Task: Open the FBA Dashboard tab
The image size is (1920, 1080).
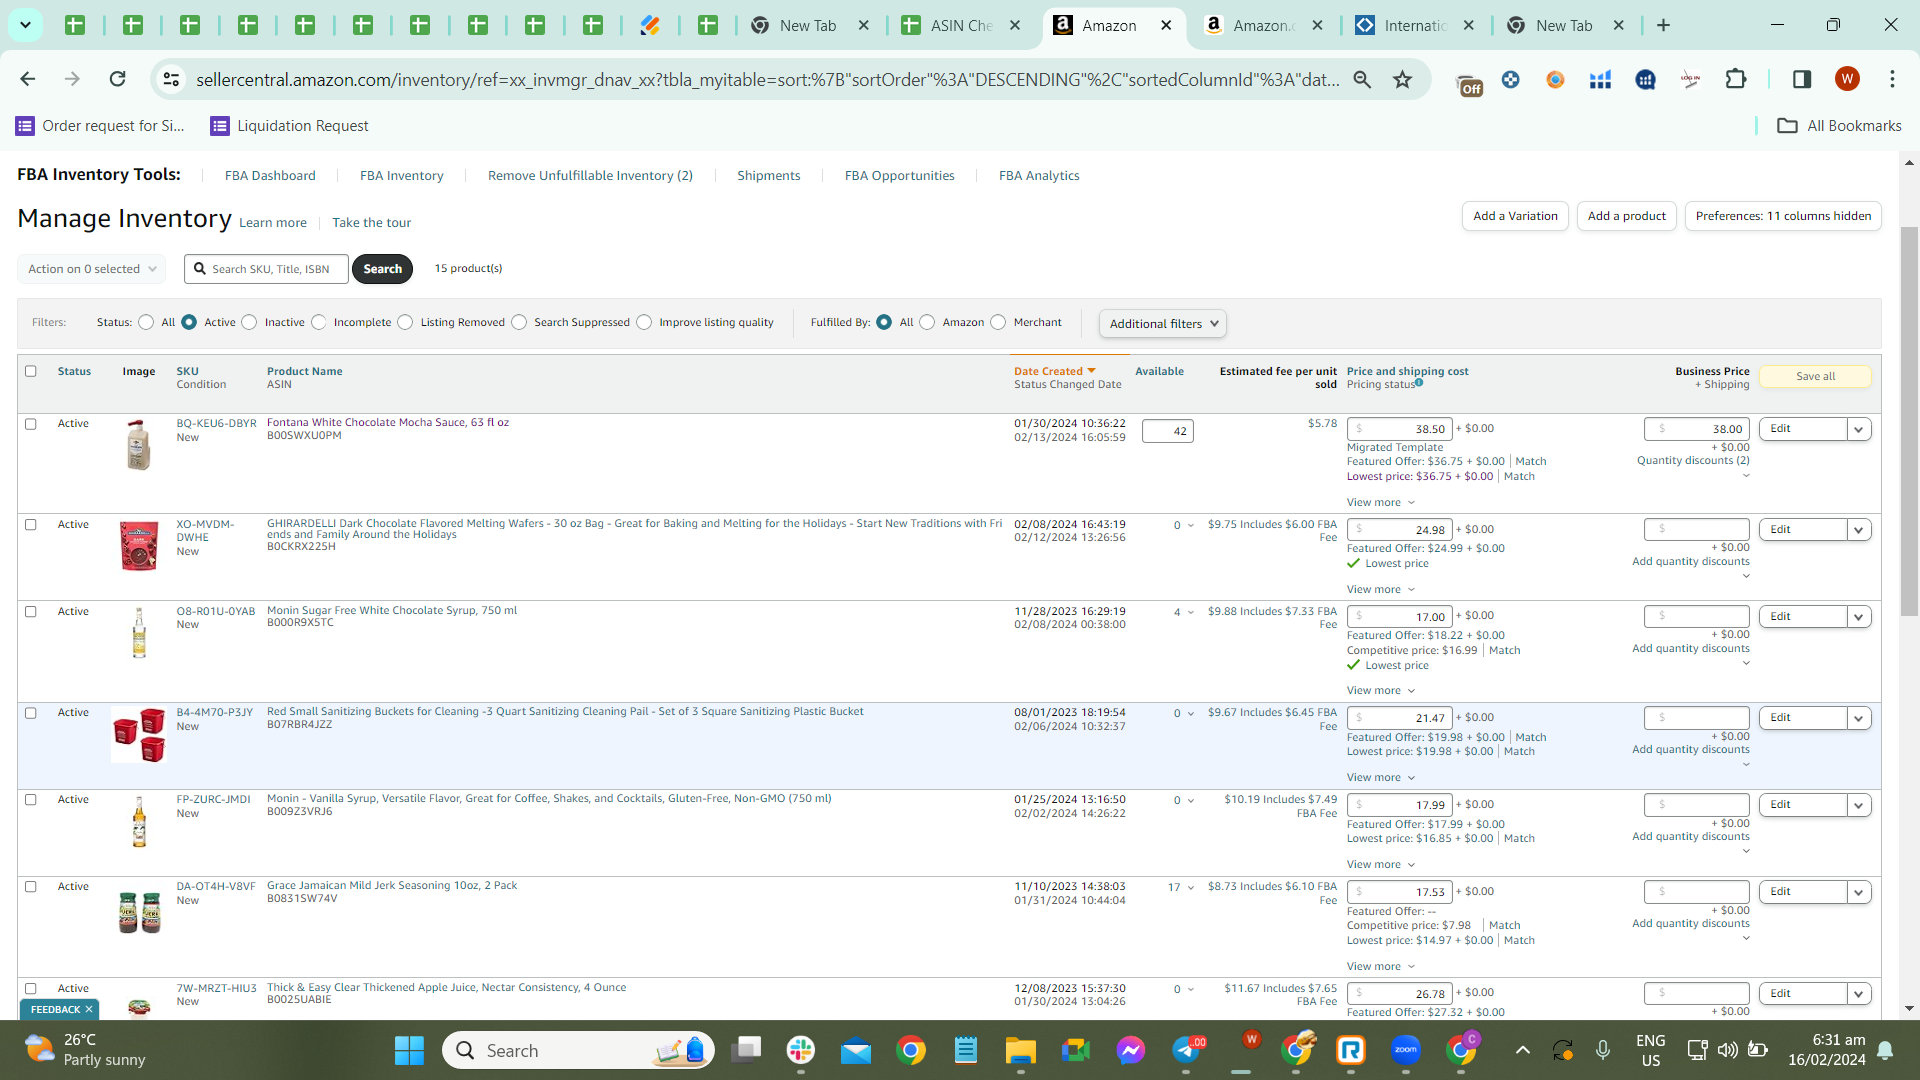Action: 270,175
